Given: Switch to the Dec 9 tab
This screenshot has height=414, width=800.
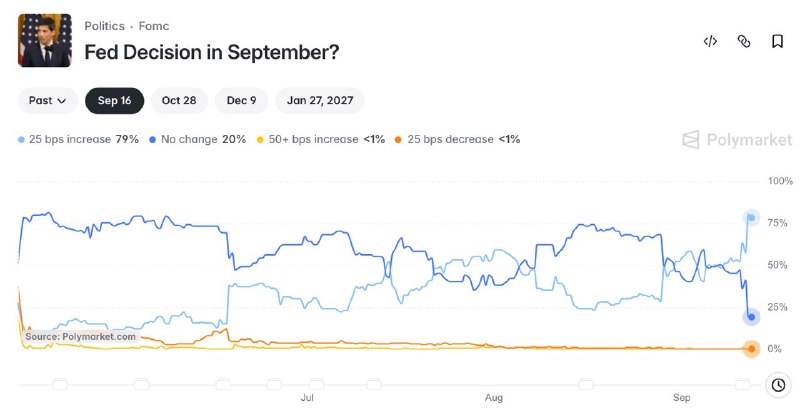Looking at the screenshot, I should [241, 101].
